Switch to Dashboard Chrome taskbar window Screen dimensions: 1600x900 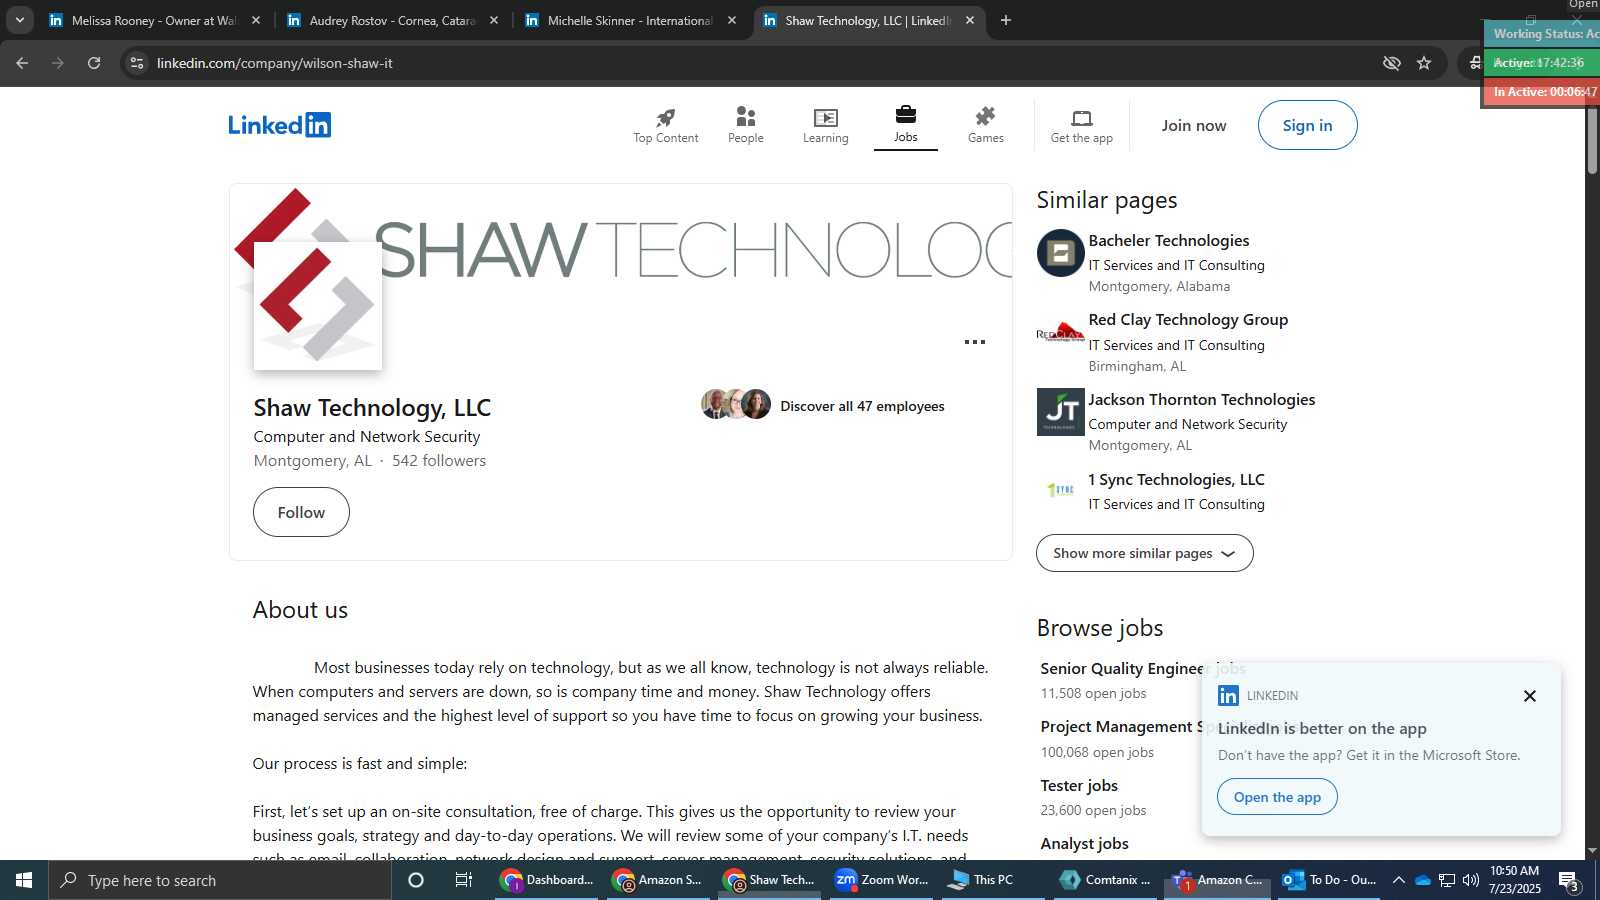point(548,880)
